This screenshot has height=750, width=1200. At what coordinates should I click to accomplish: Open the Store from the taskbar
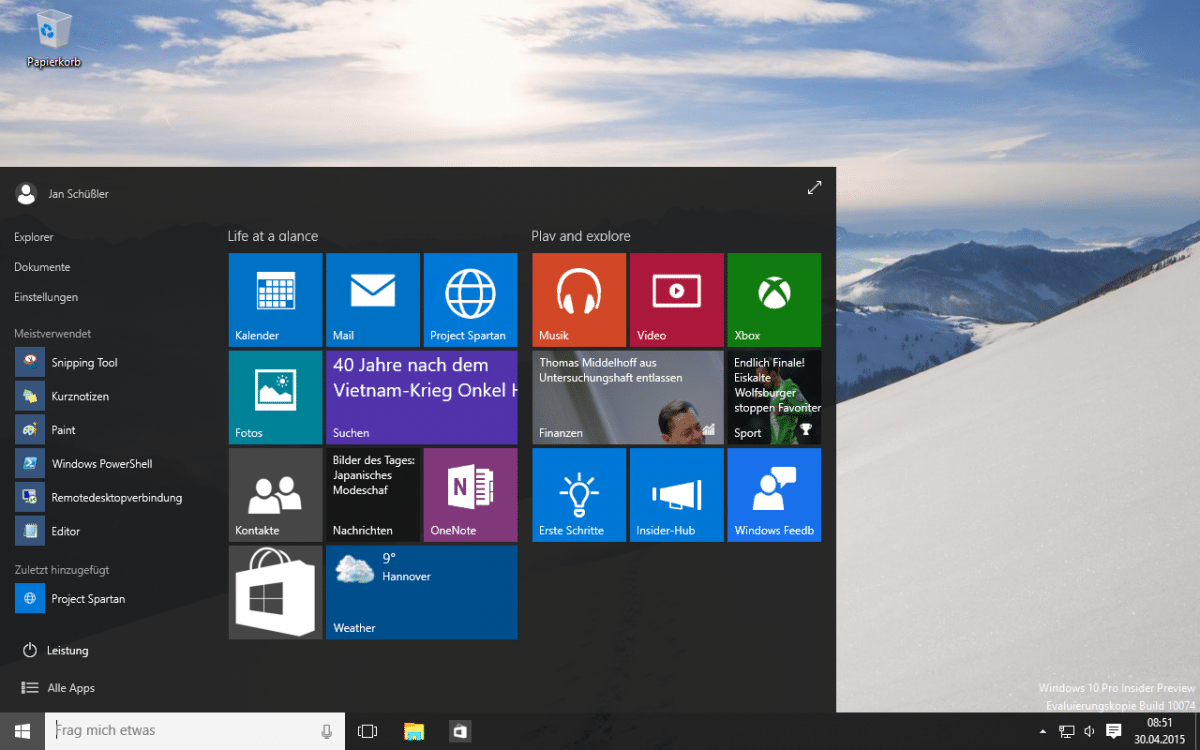(x=460, y=731)
